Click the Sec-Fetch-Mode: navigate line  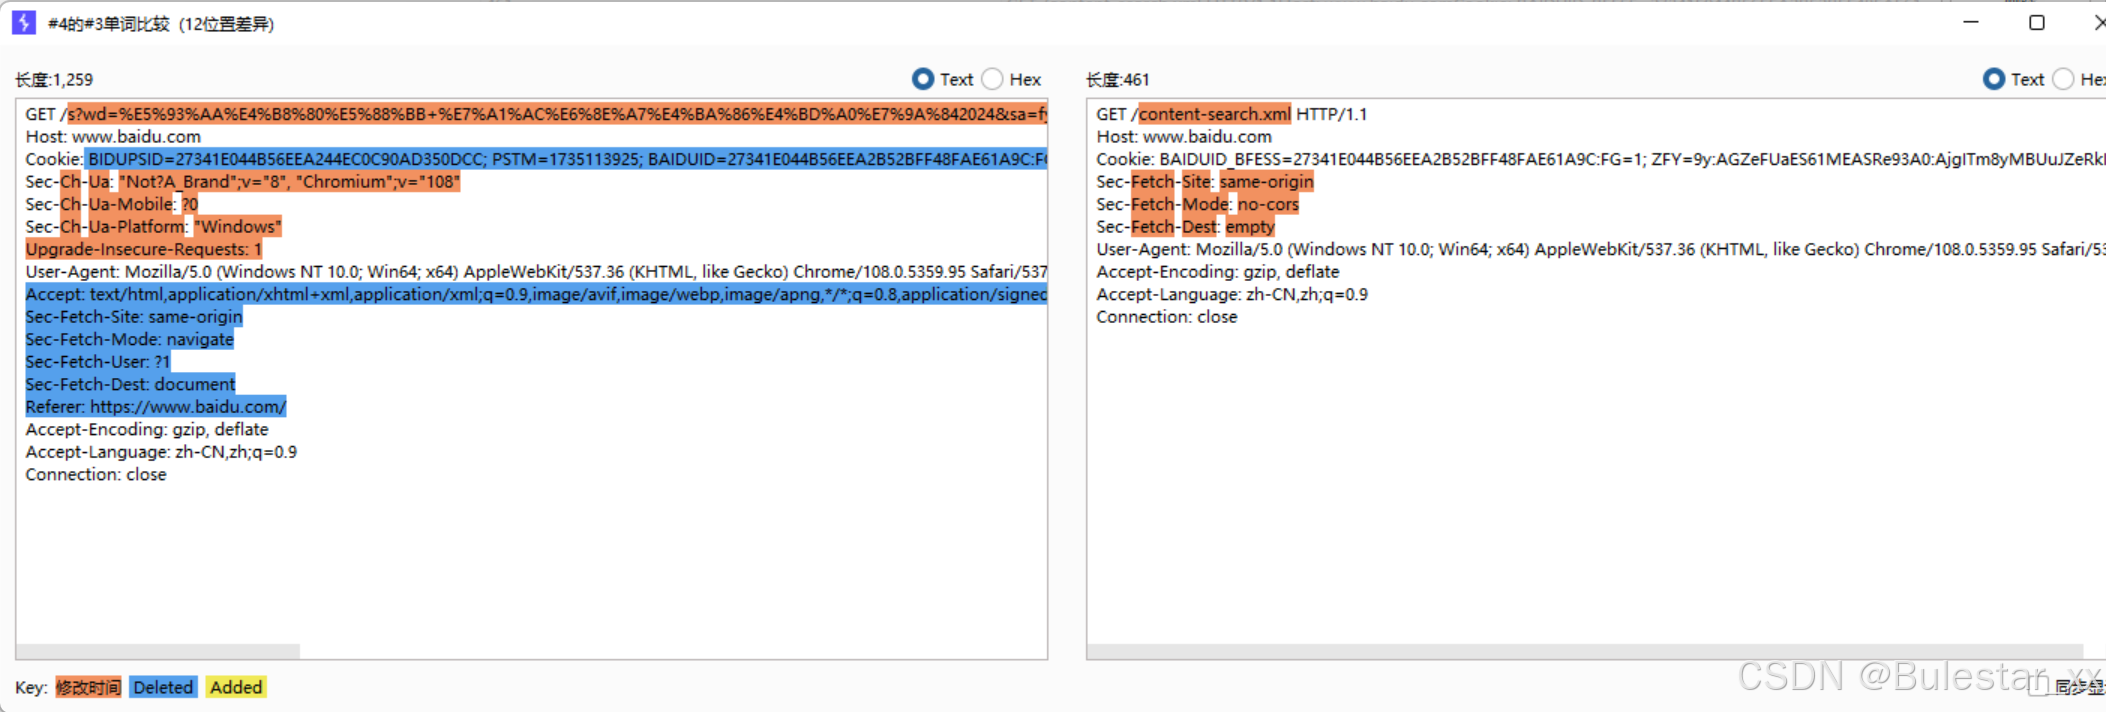click(130, 339)
